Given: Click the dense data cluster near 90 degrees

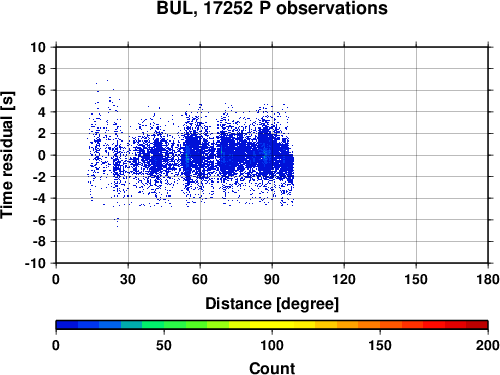Looking at the screenshot, I should (x=266, y=153).
